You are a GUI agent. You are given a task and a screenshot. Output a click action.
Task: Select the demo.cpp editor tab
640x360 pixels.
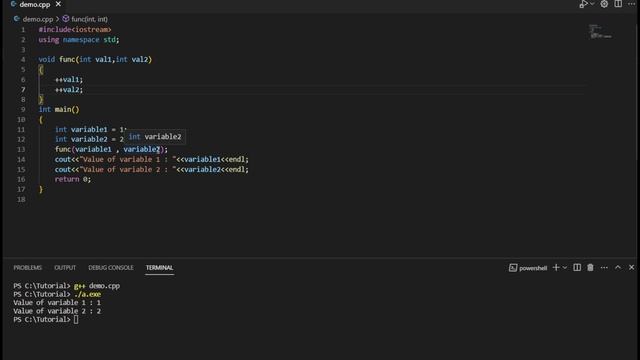pyautogui.click(x=36, y=4)
